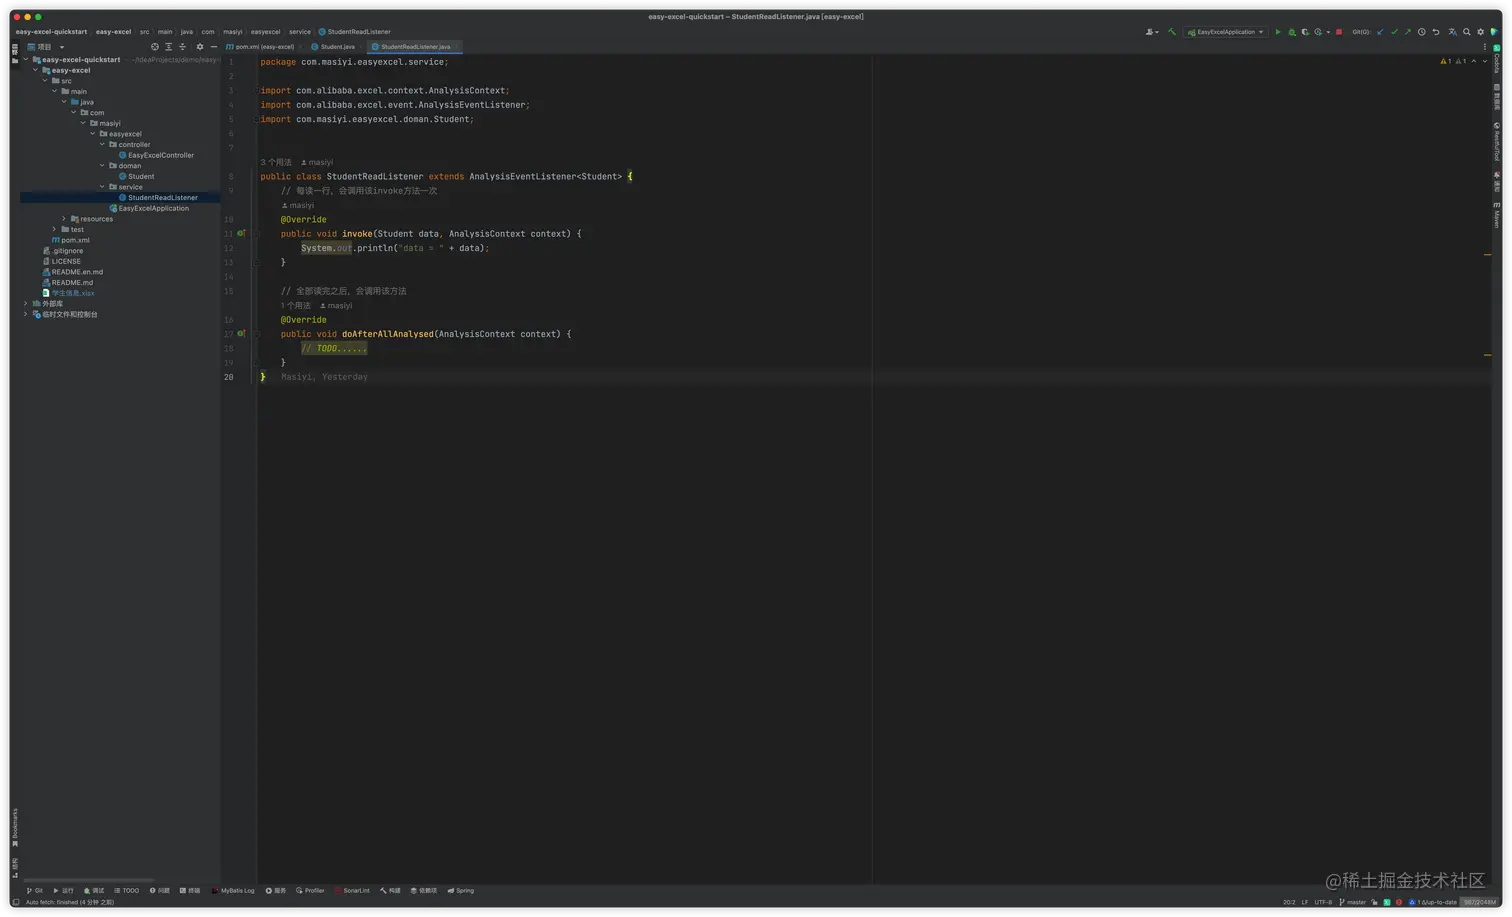The height and width of the screenshot is (917, 1512).
Task: Click override gutter icon beside invoke method
Action: click(x=241, y=233)
